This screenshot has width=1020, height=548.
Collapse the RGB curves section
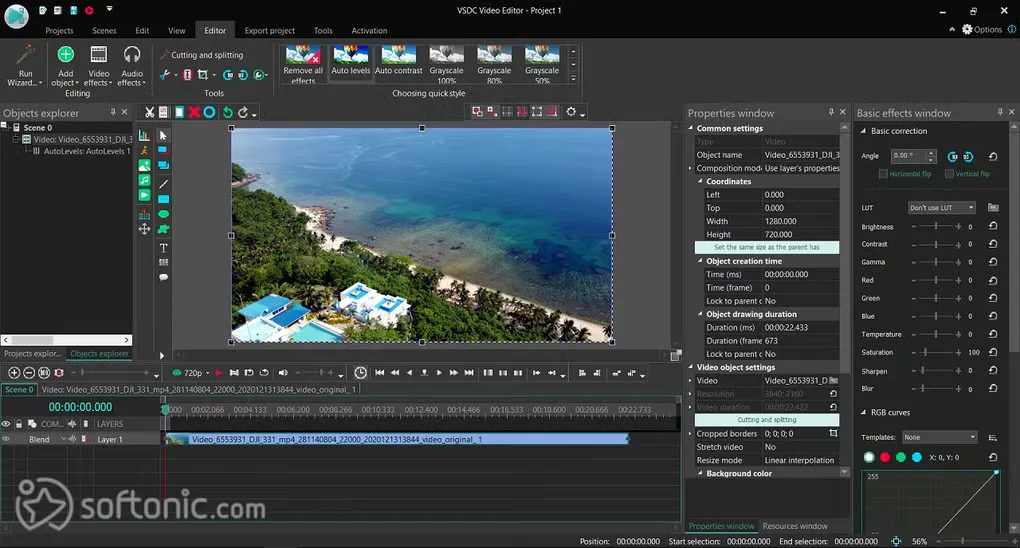(863, 413)
